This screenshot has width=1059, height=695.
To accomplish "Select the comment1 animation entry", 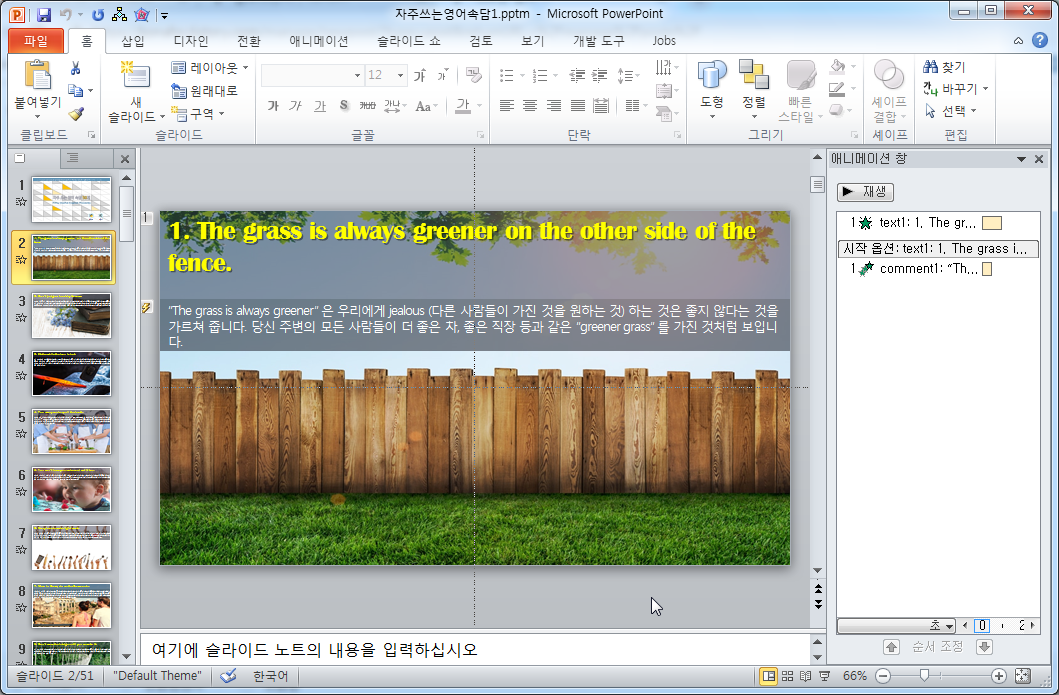I will pos(937,269).
